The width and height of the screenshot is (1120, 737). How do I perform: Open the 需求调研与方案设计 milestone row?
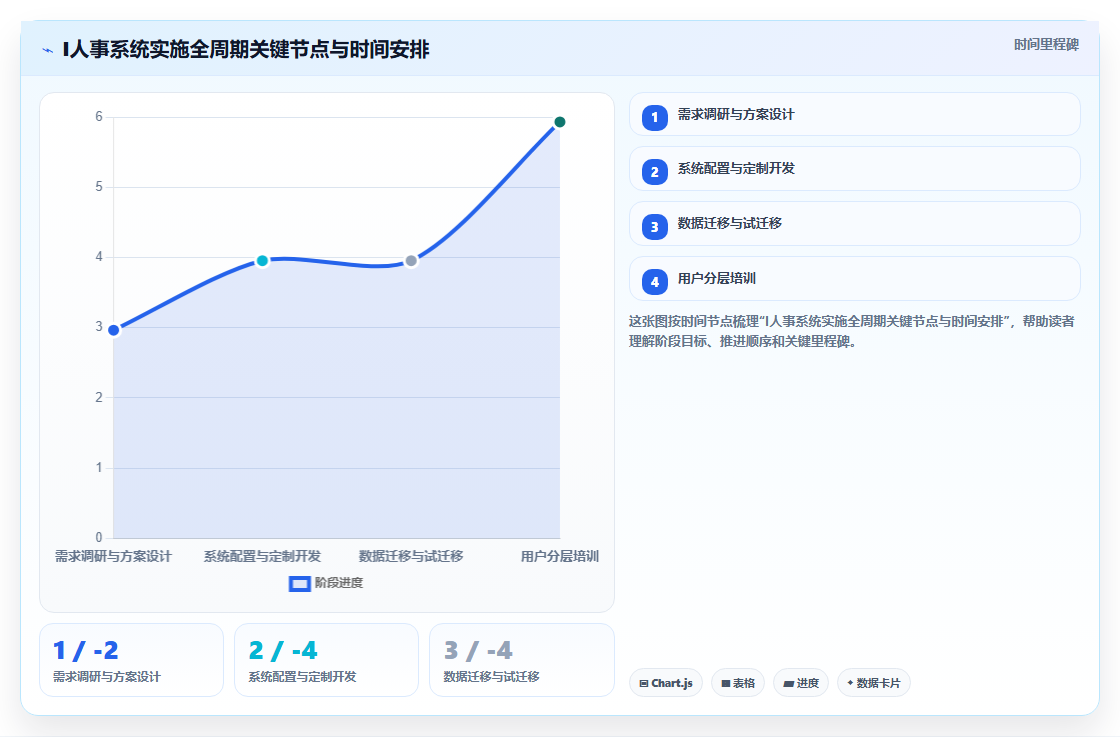[854, 114]
